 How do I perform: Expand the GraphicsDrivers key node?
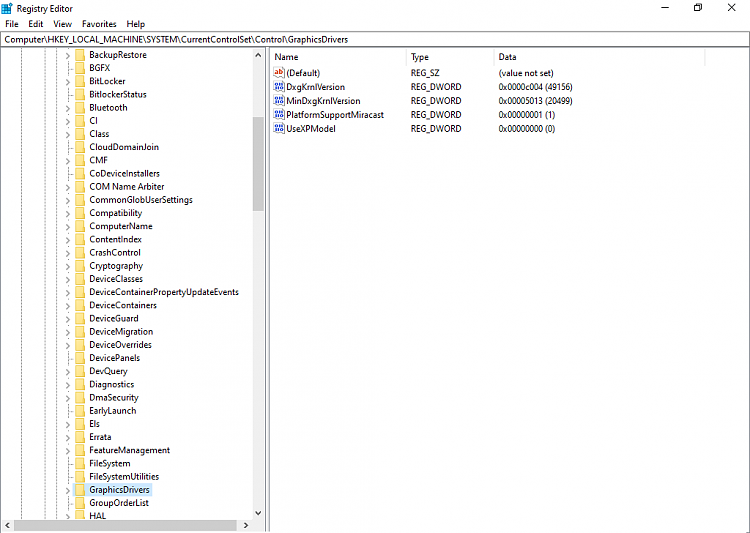pos(68,490)
